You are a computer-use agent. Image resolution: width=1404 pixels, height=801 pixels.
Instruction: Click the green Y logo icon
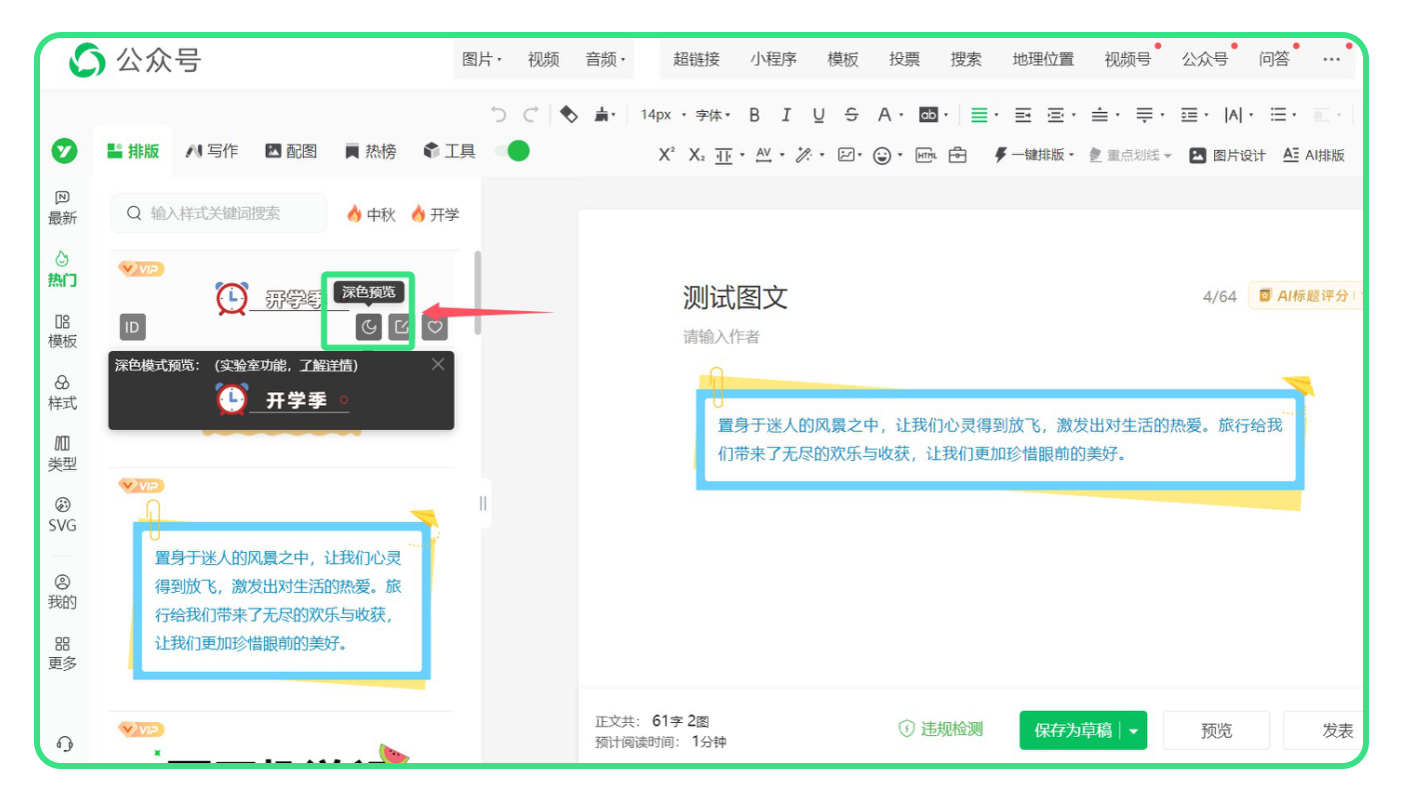(65, 151)
